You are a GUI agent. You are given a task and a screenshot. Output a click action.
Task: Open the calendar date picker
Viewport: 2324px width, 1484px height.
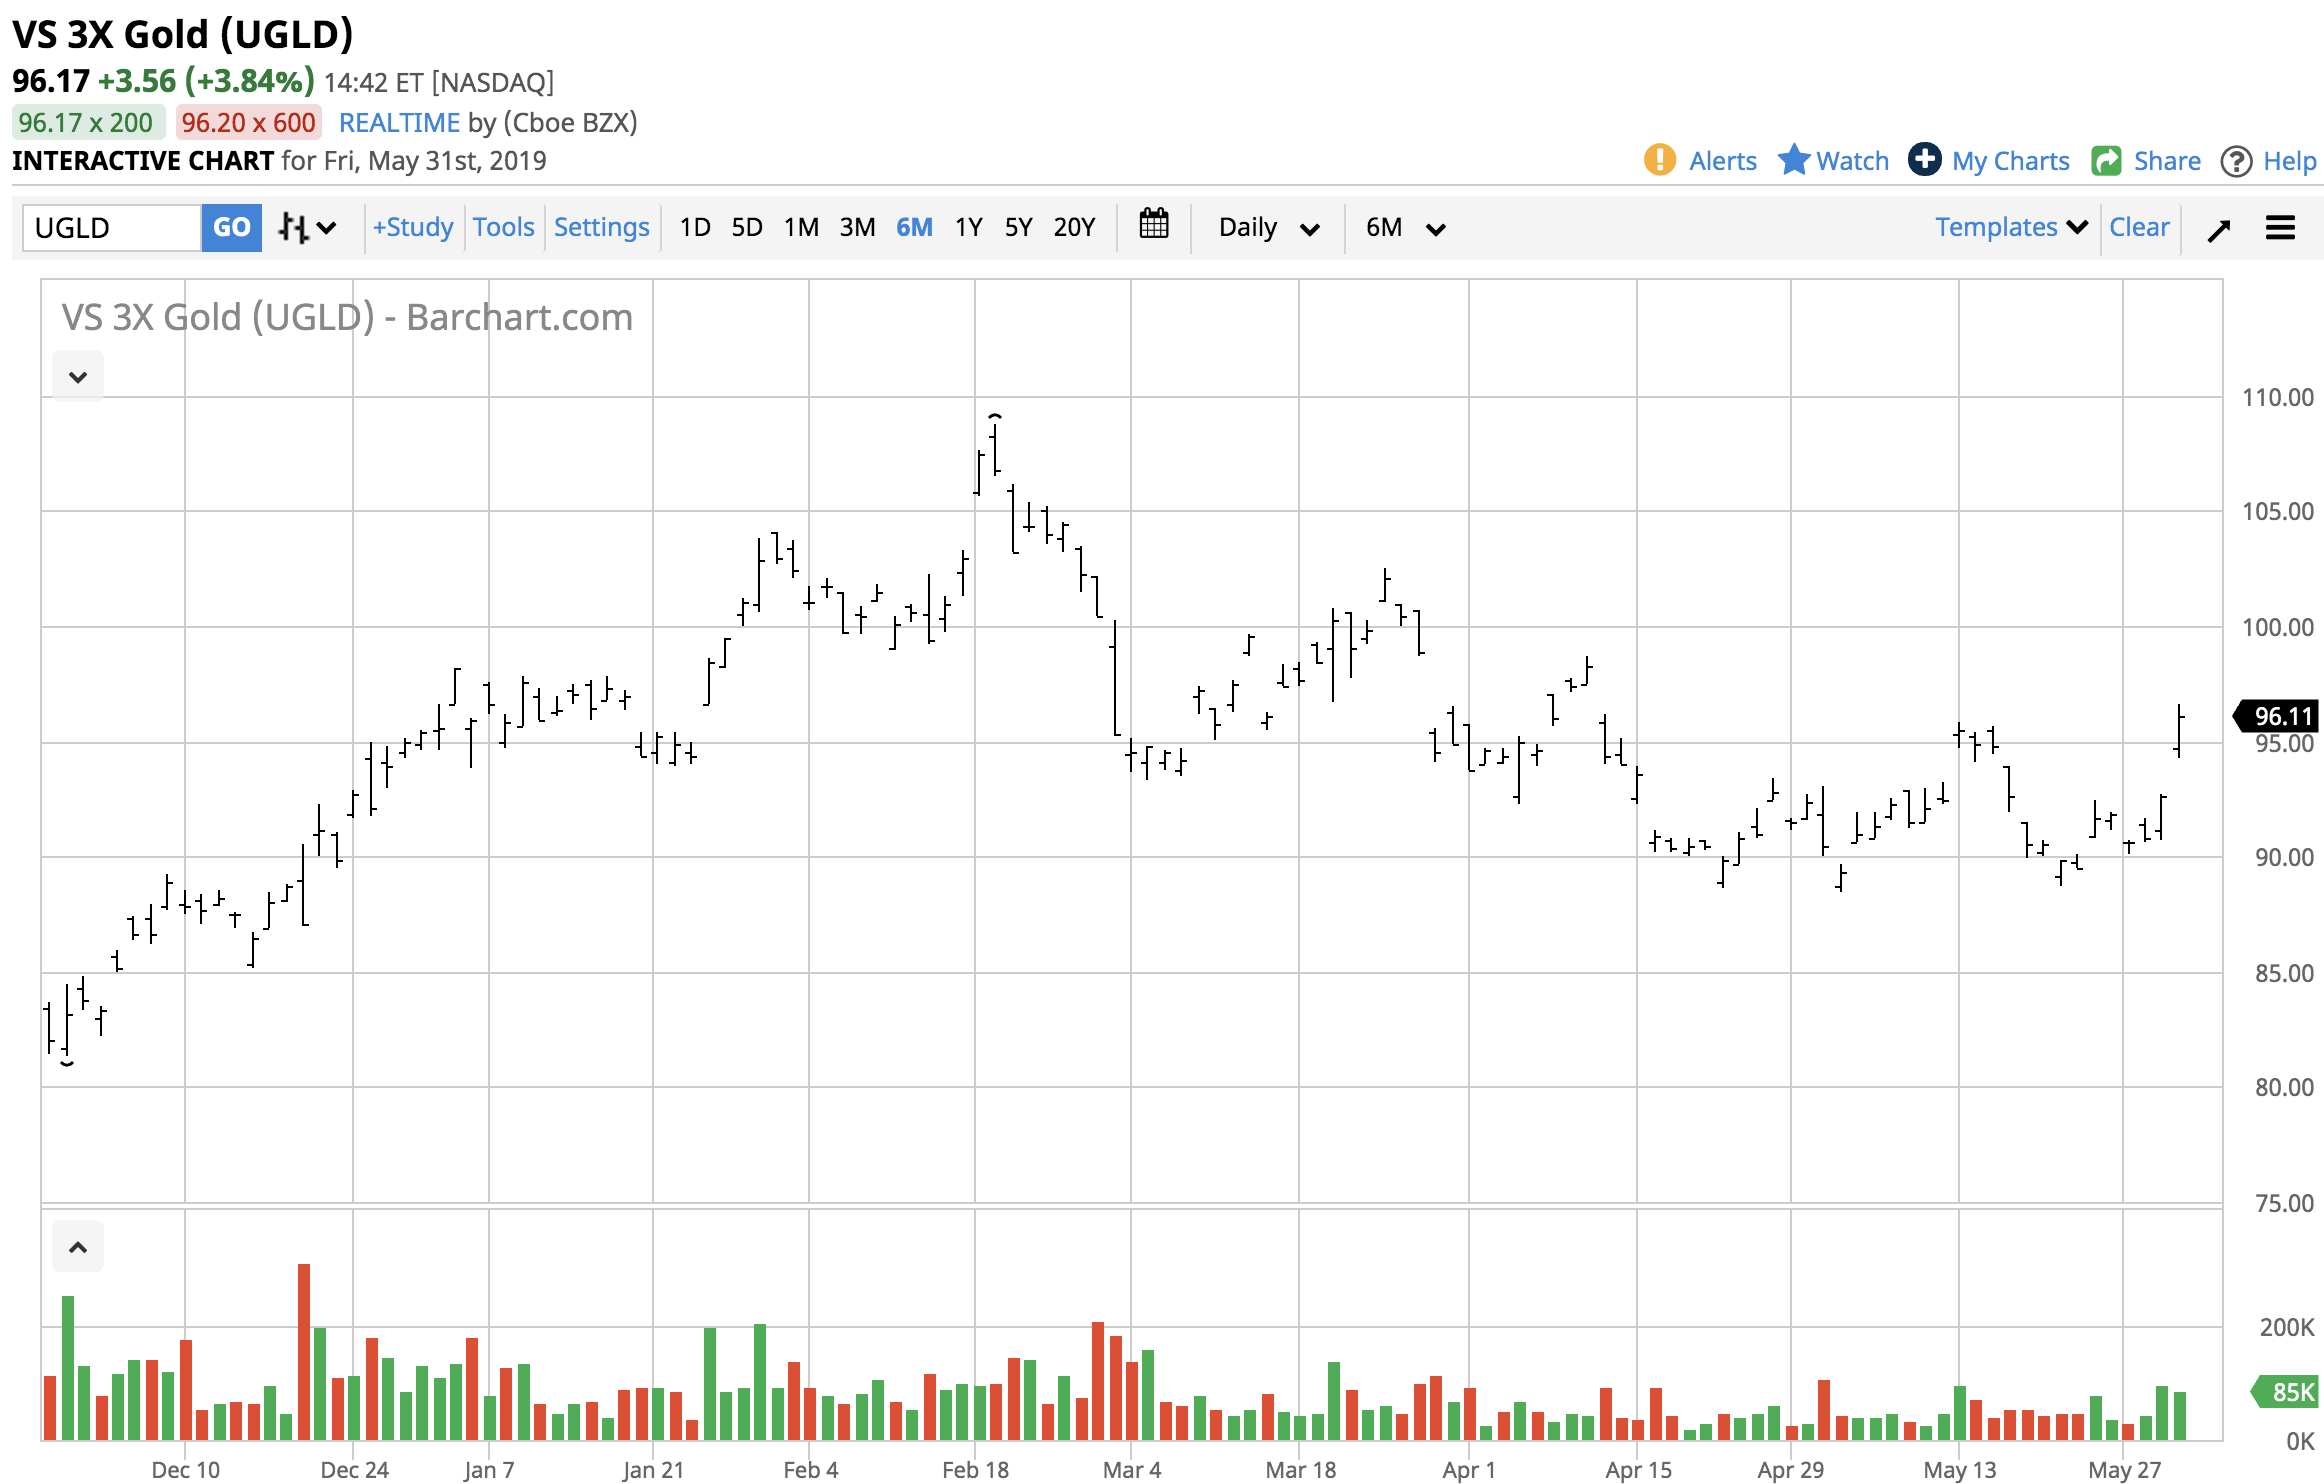1154,227
